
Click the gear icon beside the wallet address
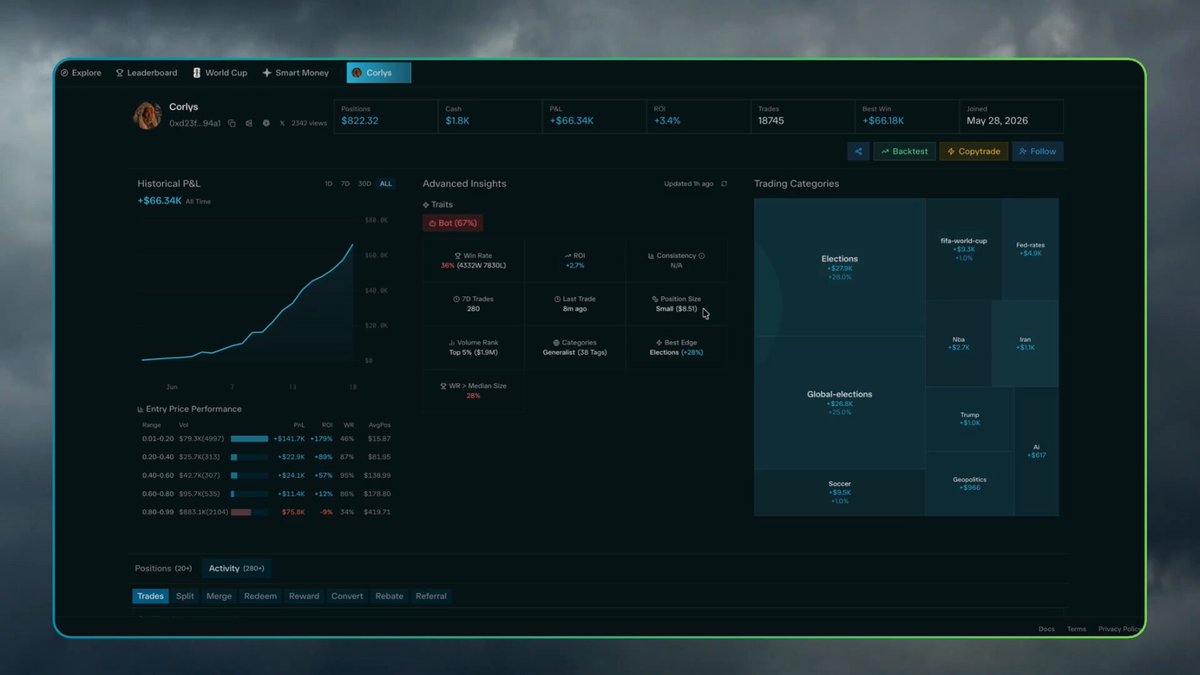point(266,123)
